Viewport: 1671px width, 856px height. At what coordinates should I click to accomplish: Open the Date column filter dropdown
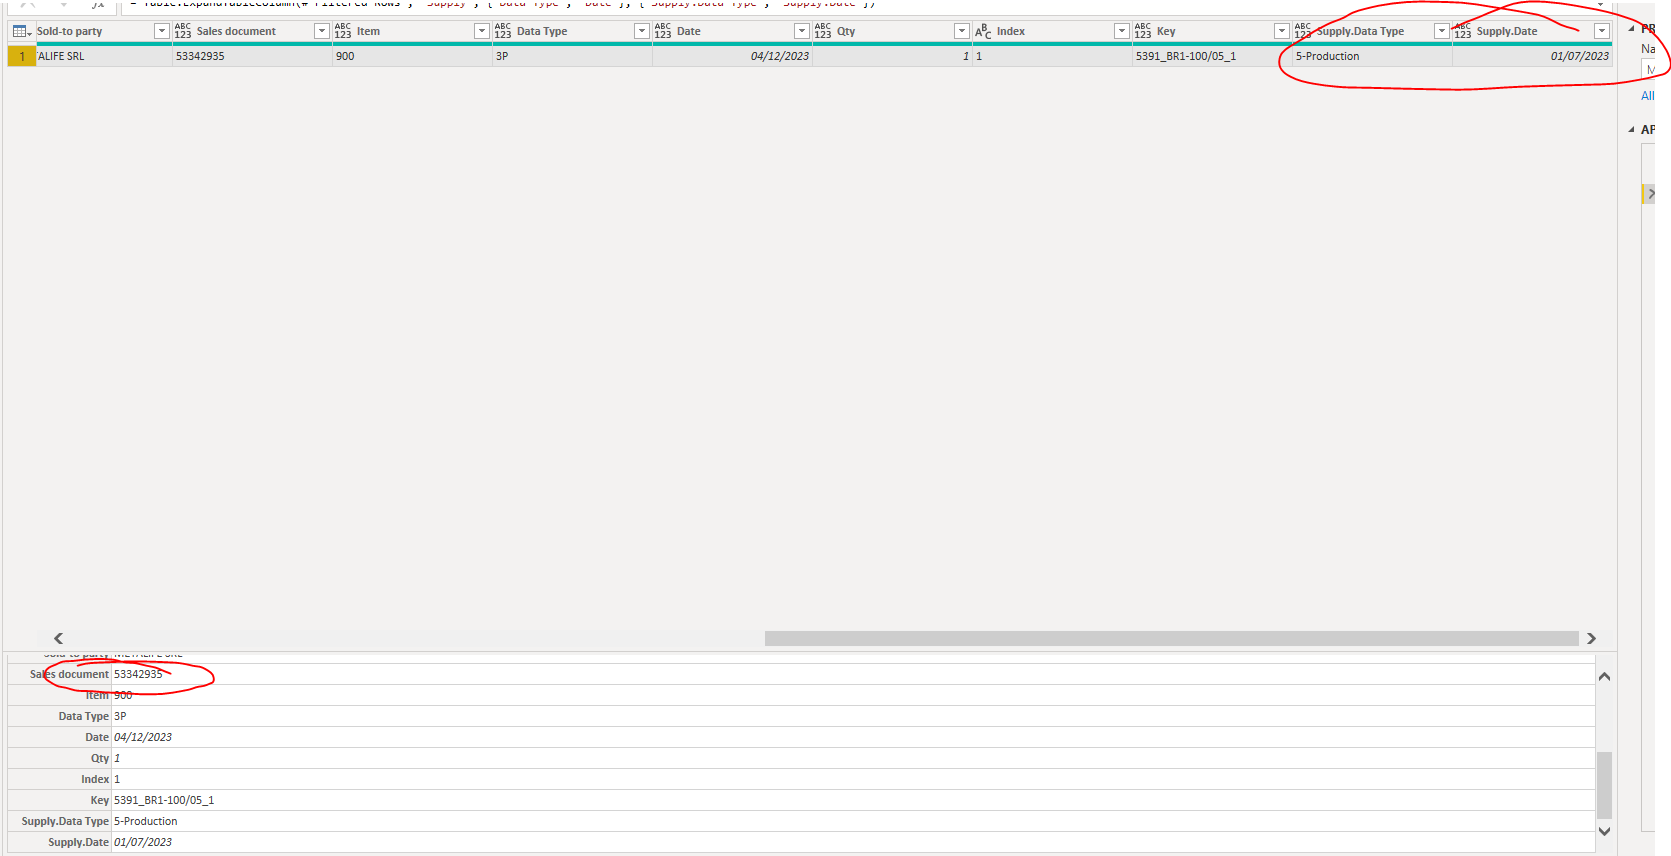(x=802, y=31)
